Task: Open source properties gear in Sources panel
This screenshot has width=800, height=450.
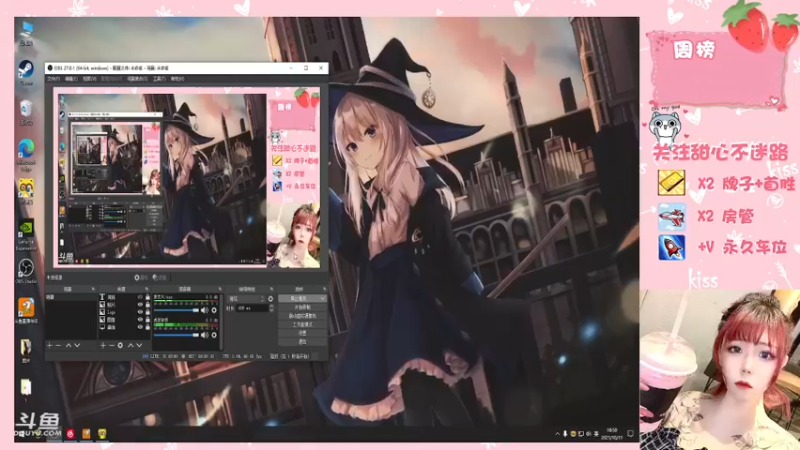Action: (120, 345)
